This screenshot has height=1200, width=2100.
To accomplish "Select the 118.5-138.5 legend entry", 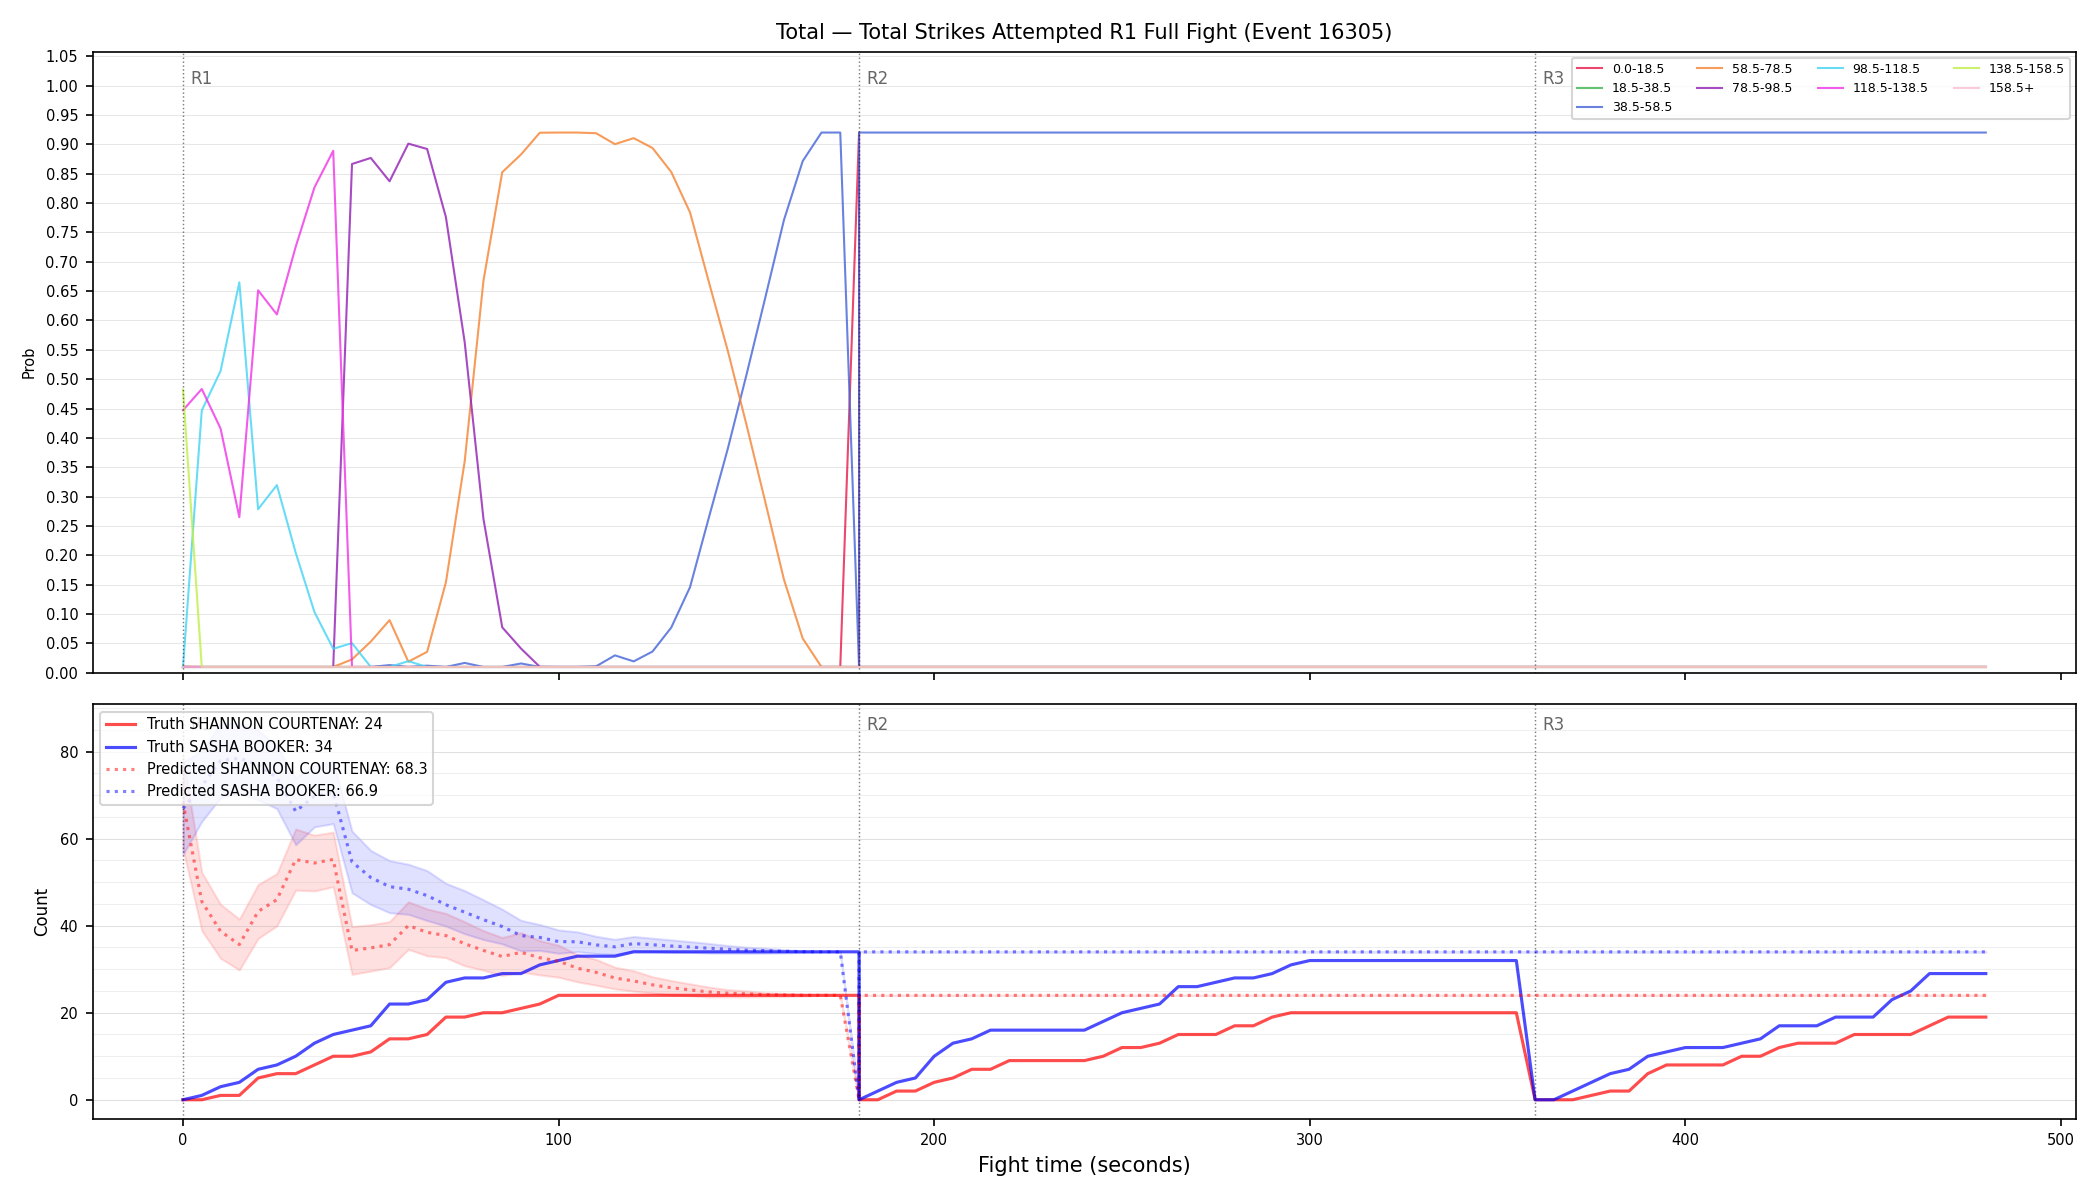I will click(x=1873, y=88).
